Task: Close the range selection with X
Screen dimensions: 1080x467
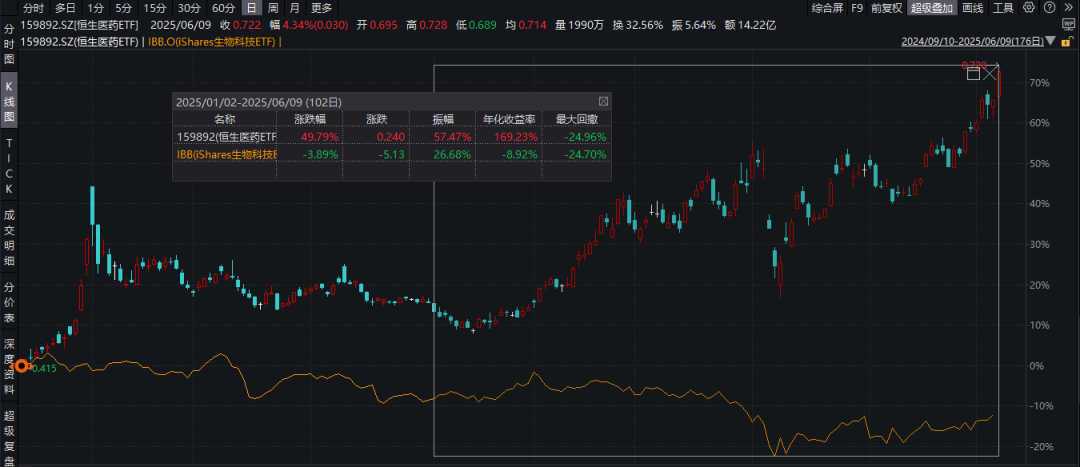Action: point(990,73)
